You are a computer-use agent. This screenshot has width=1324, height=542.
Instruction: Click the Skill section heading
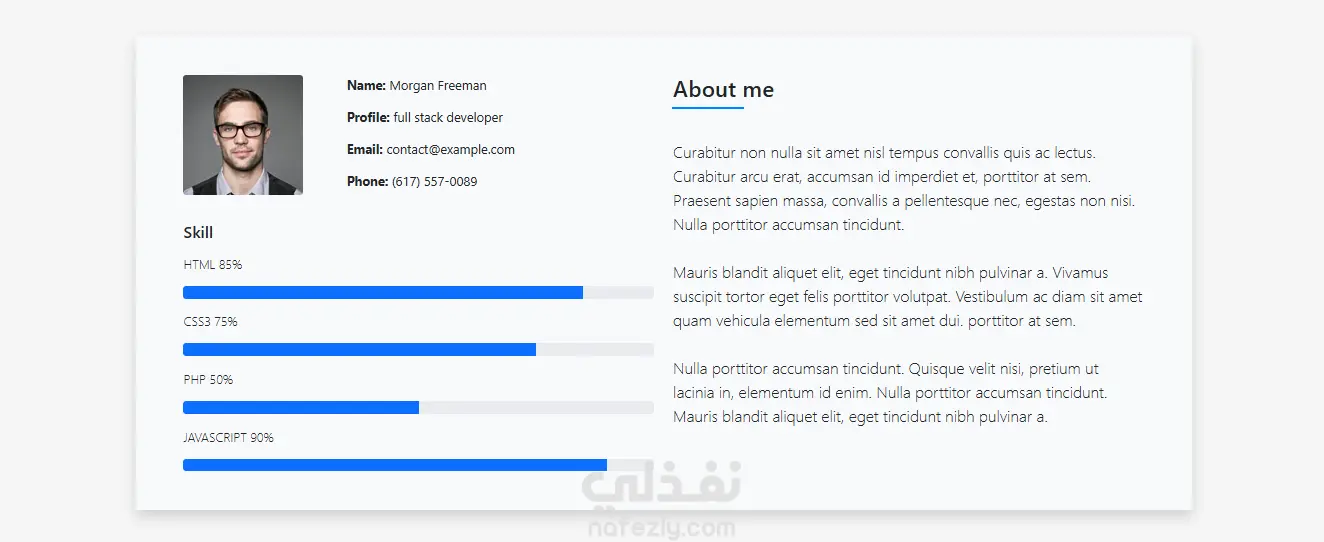coord(198,233)
